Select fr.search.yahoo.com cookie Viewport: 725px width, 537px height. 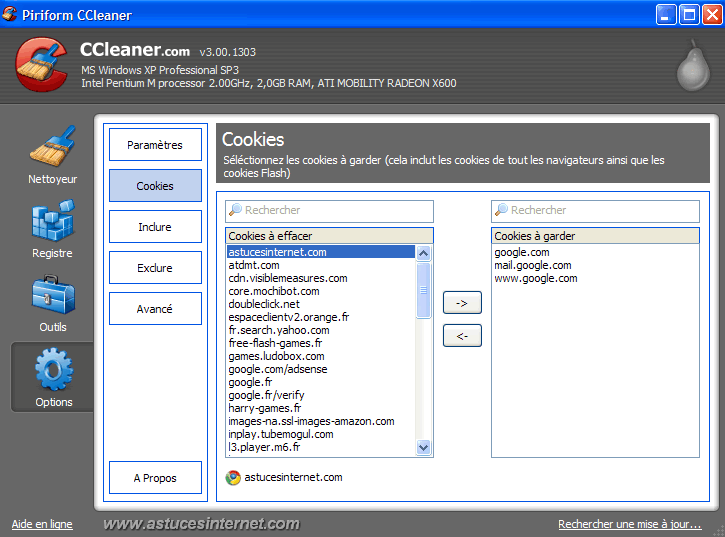(x=321, y=330)
